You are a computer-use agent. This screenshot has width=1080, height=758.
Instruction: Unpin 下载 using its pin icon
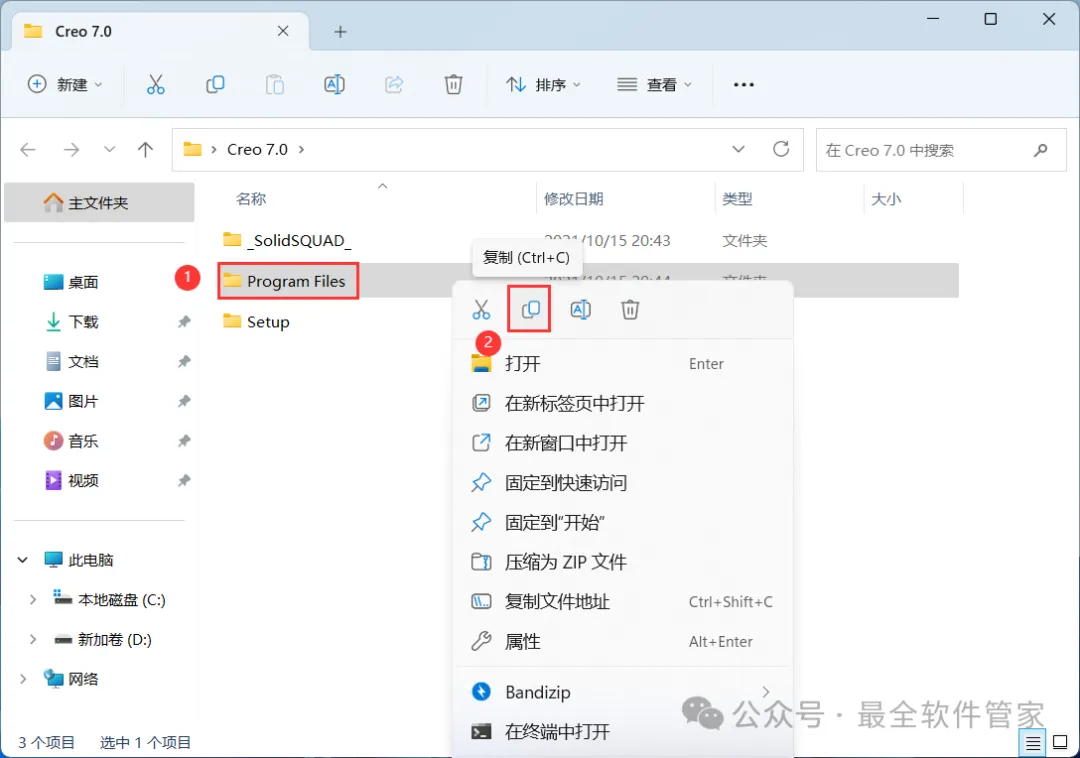click(184, 322)
